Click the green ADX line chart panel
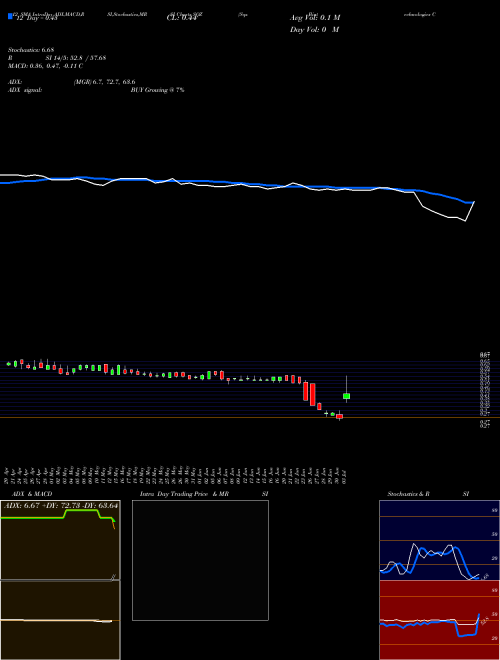The height and width of the screenshot is (660, 500). (x=60, y=540)
